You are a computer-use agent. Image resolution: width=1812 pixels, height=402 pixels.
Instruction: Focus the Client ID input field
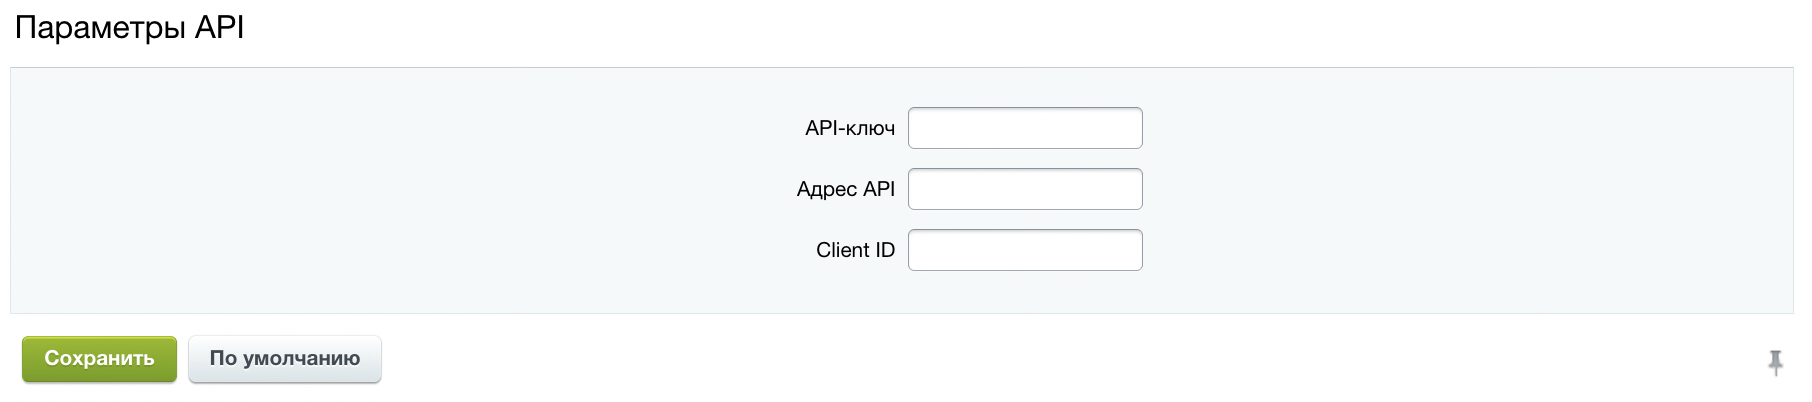click(x=1025, y=250)
